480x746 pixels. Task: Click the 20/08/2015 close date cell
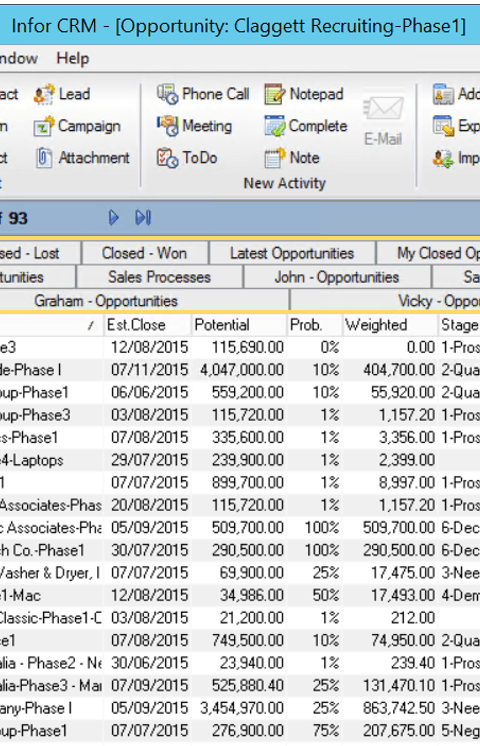[147, 505]
